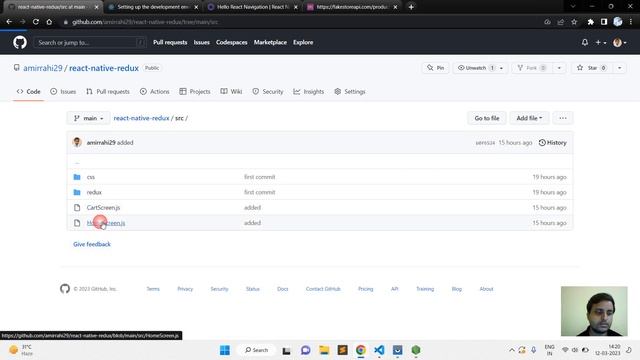Open Pull requests in the top navigation
This screenshot has width=640, height=360.
(x=170, y=42)
